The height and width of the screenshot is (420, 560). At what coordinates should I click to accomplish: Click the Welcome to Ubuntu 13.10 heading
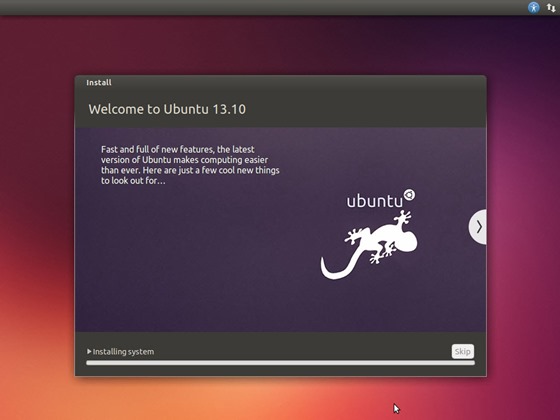pyautogui.click(x=167, y=109)
